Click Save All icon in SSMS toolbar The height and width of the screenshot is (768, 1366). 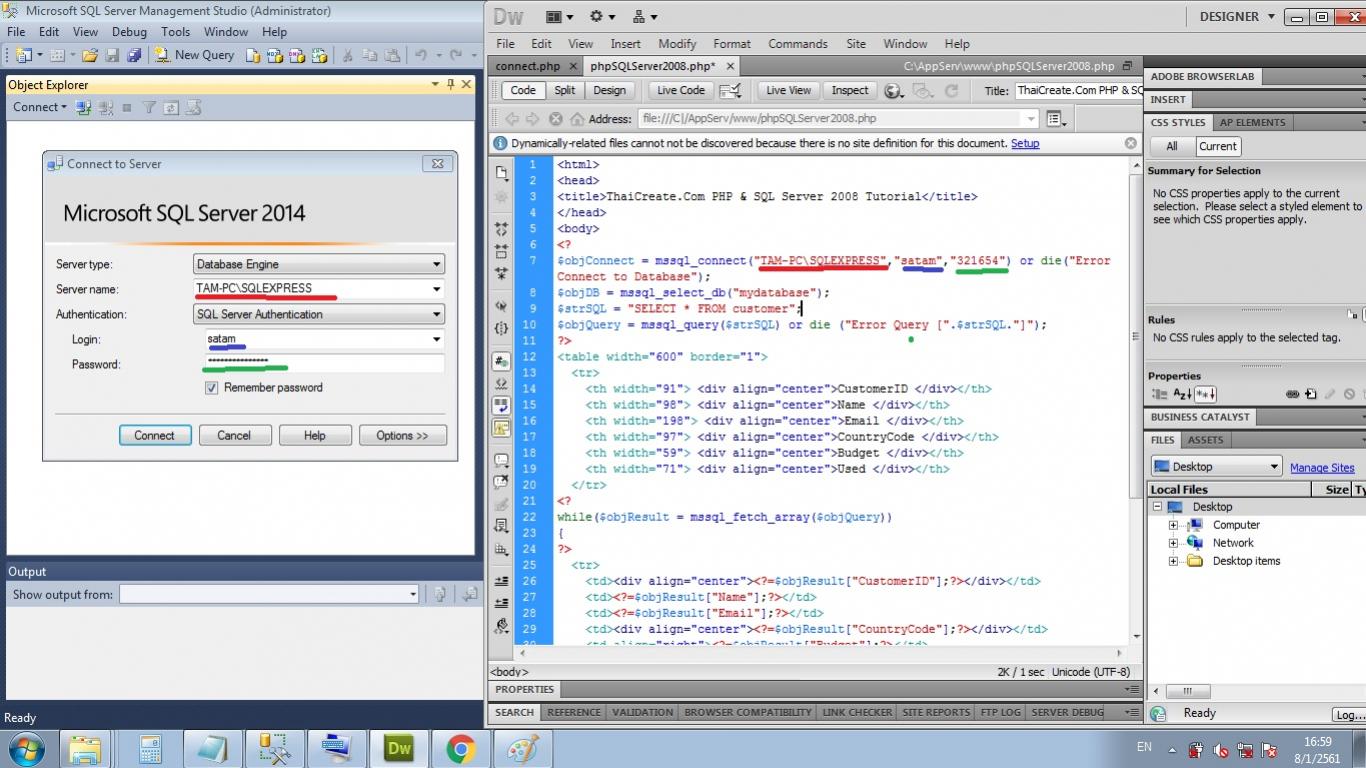click(134, 55)
